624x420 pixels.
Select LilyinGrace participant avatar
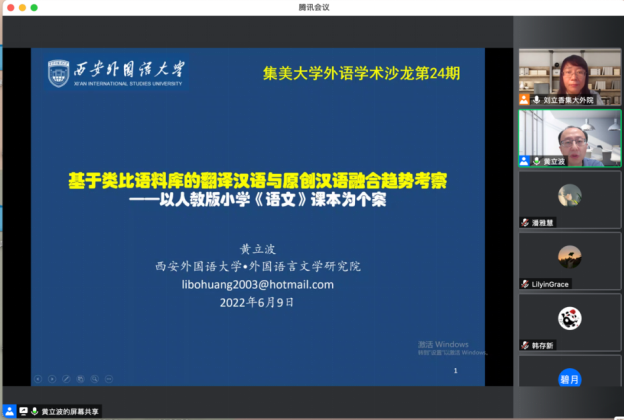coord(569,256)
